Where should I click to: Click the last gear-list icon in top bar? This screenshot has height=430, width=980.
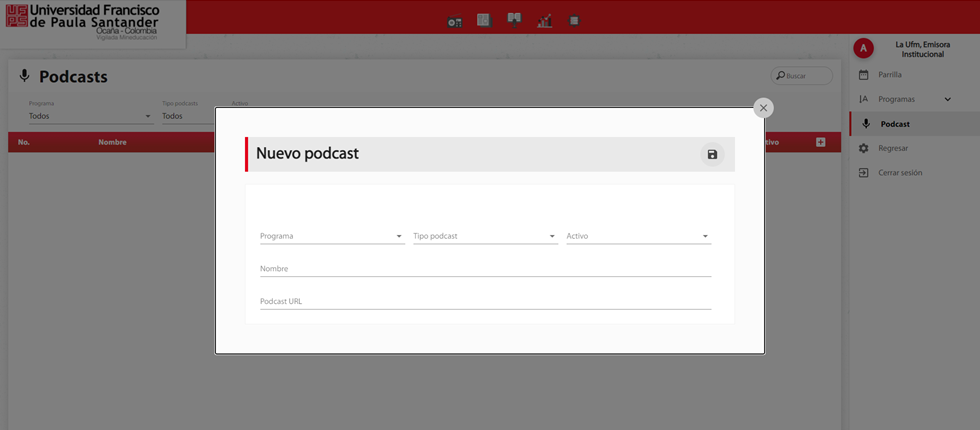574,20
